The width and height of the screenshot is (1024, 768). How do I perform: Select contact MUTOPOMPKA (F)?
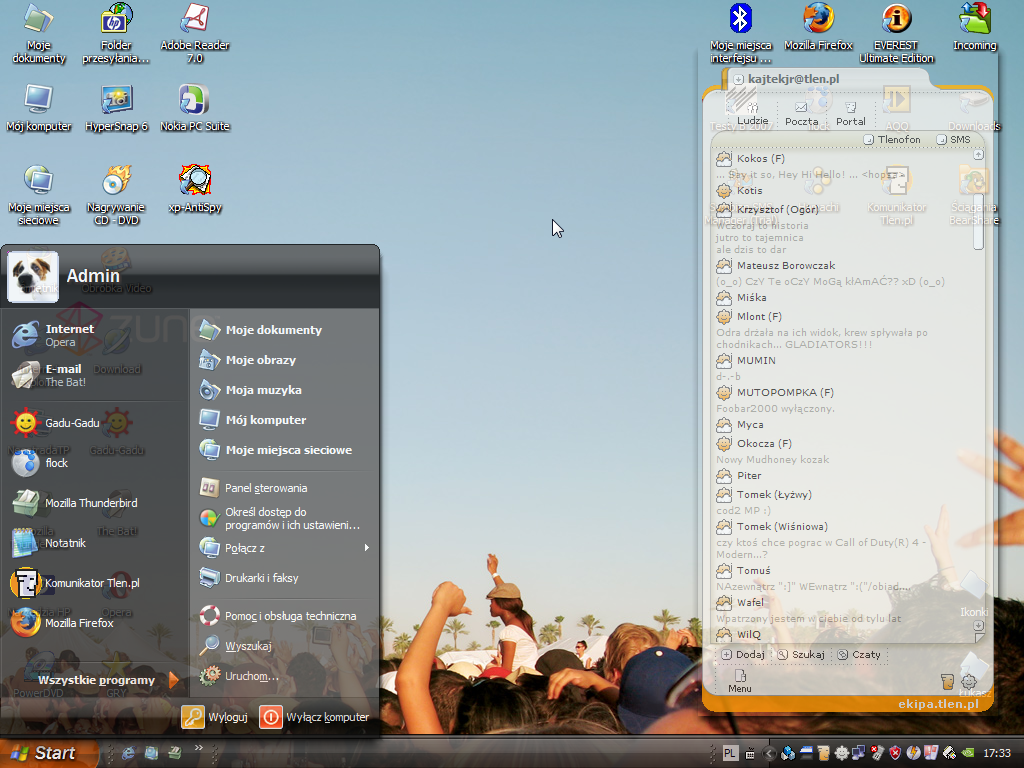[x=775, y=392]
